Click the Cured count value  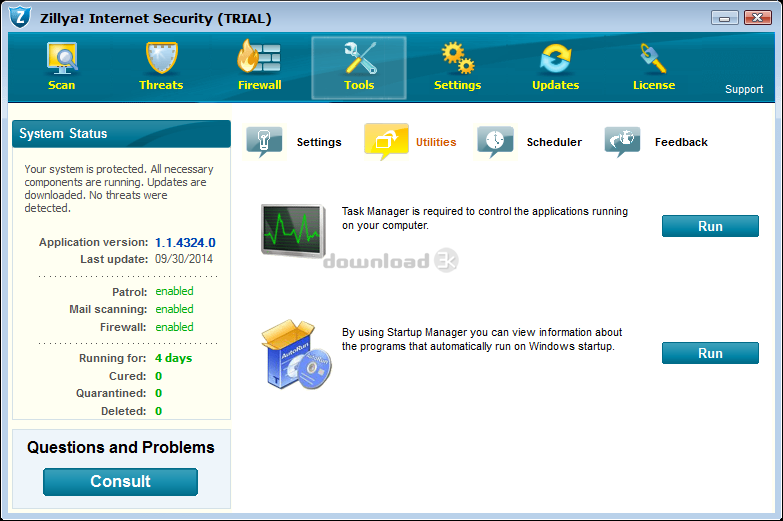tap(158, 376)
